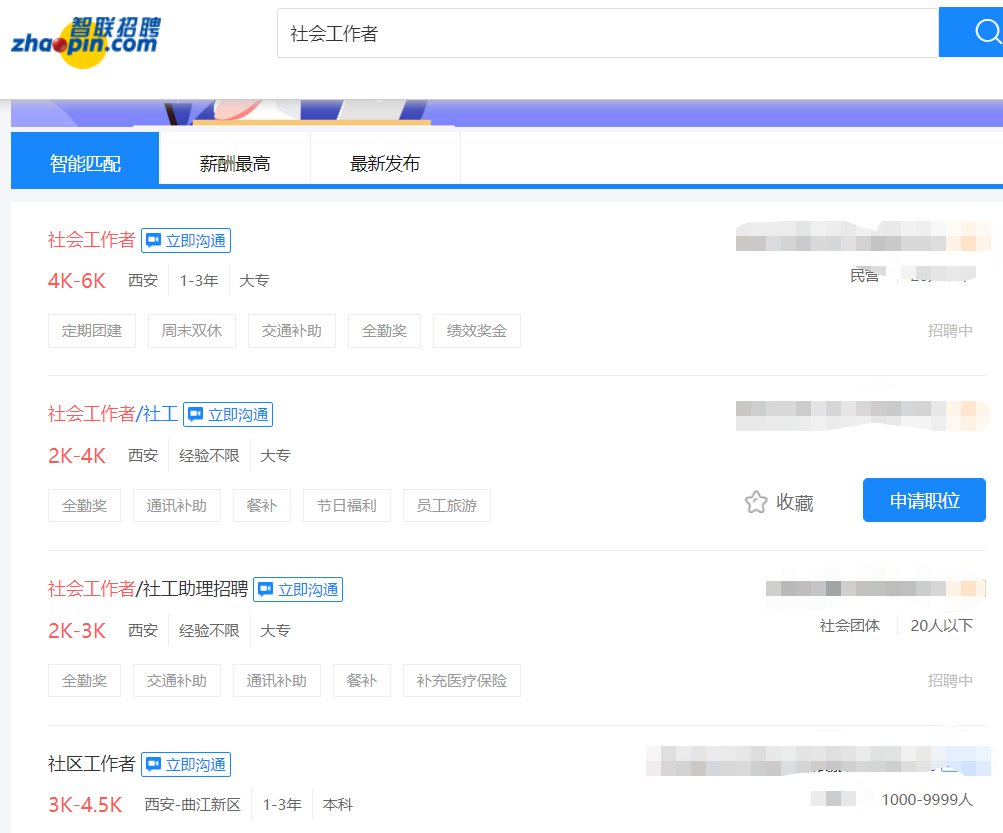This screenshot has height=833, width=1003.
Task: Click 立即沟通 badge next to 社会工作者/社工
Action: click(x=228, y=414)
